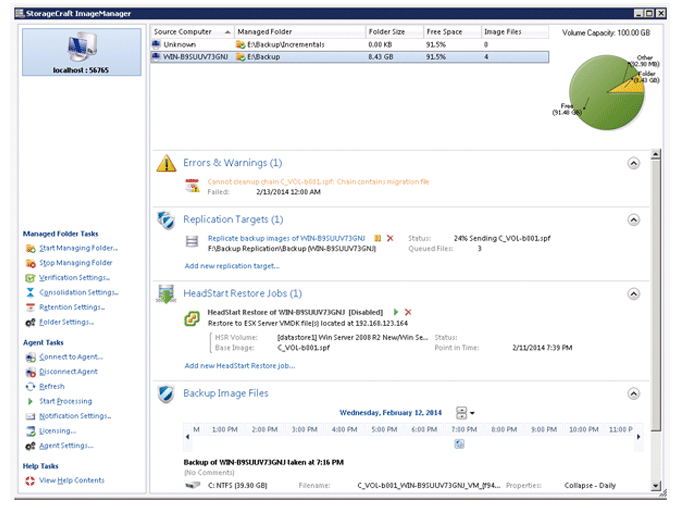Click the Replication Targets shield icon
This screenshot has height=508, width=673.
point(166,221)
